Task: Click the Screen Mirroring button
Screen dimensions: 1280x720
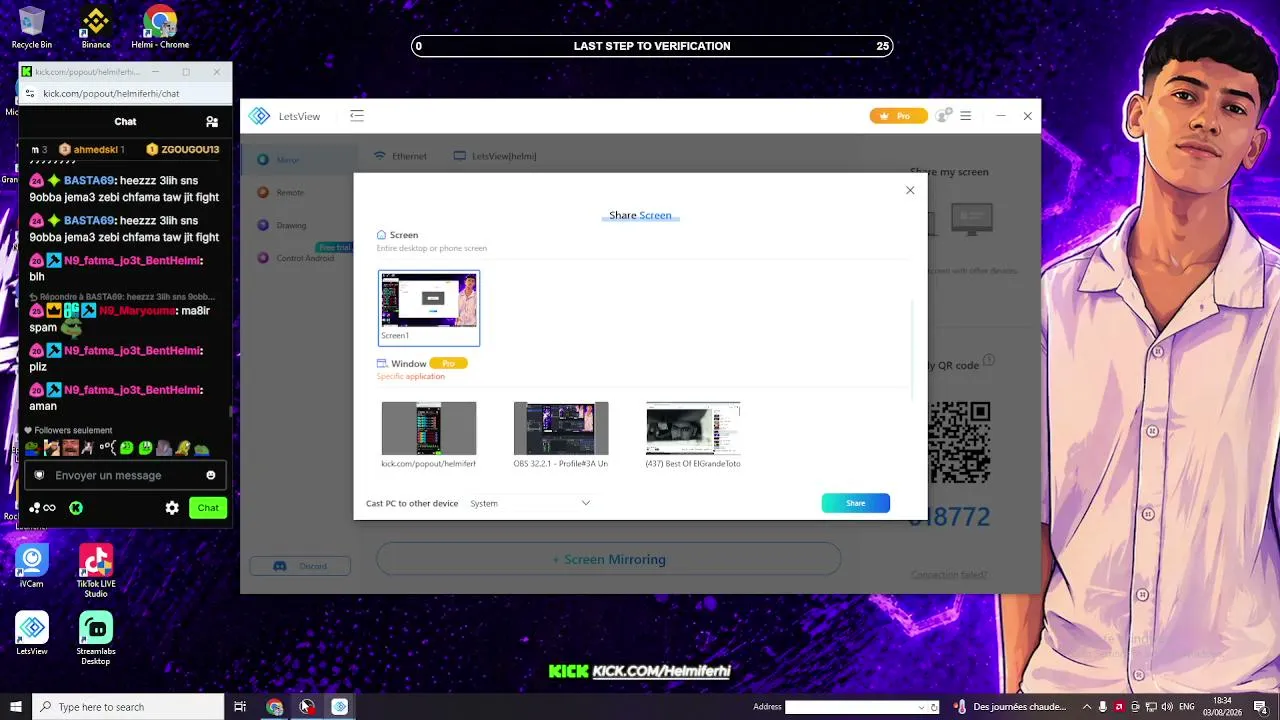Action: click(609, 559)
